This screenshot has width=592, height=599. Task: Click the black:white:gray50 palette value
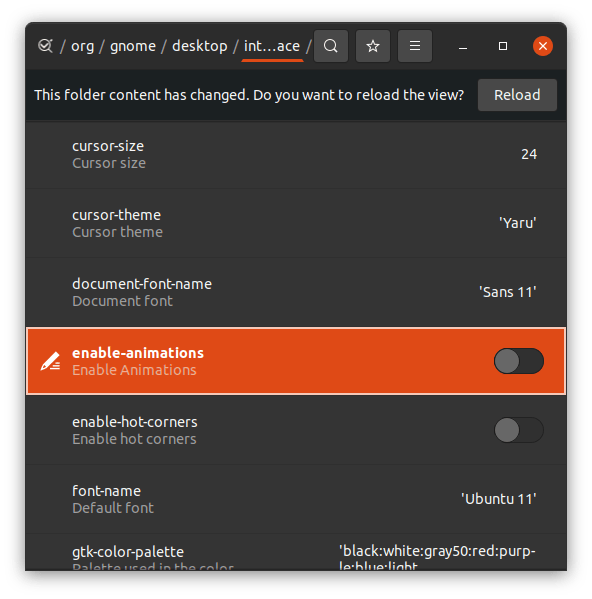437,558
